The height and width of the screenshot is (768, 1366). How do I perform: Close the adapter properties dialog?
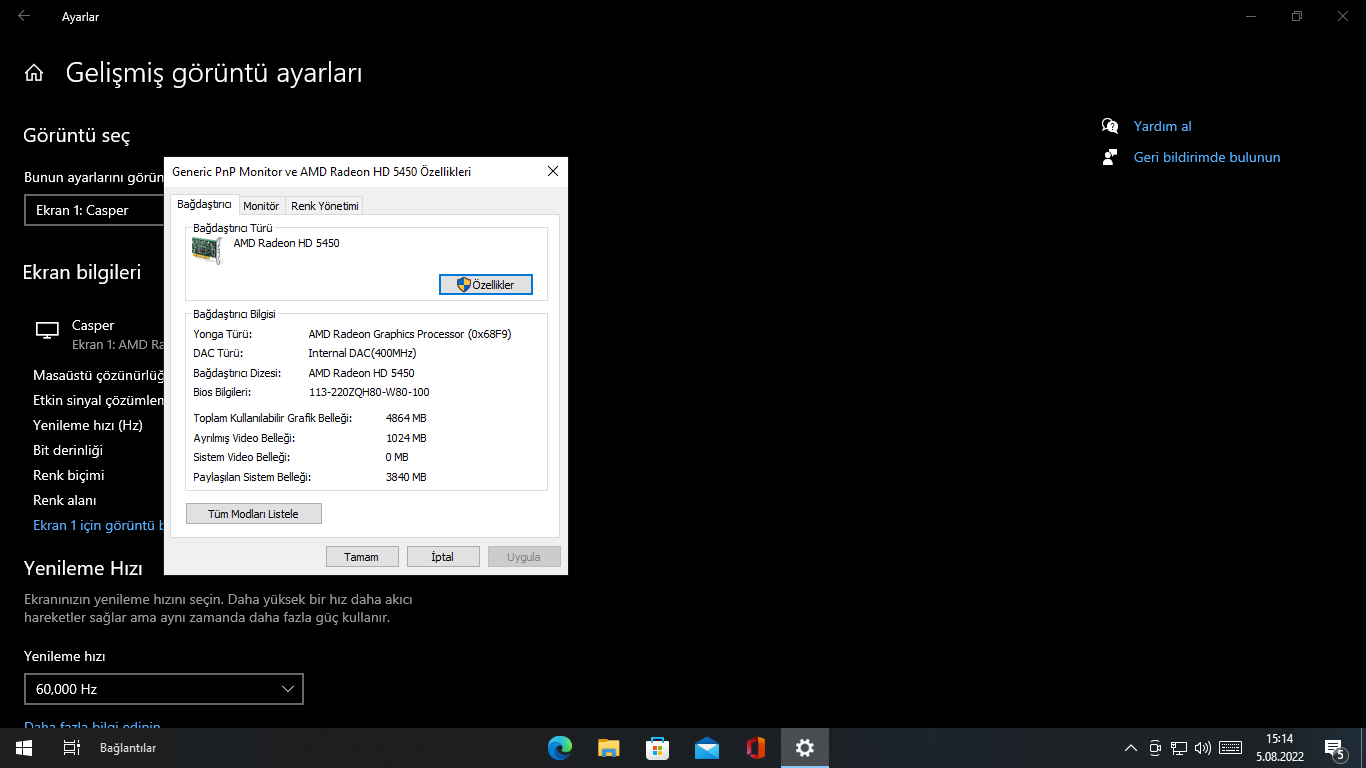tap(553, 172)
